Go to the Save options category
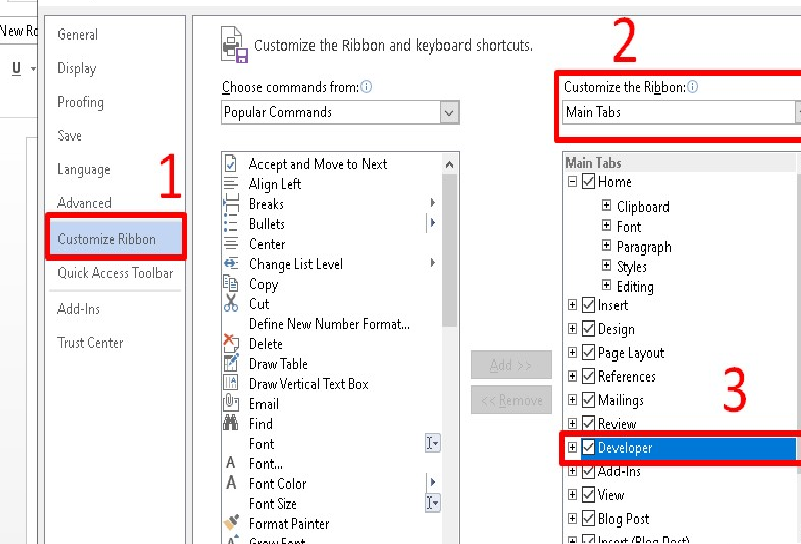This screenshot has height=544, width=801. coord(69,136)
